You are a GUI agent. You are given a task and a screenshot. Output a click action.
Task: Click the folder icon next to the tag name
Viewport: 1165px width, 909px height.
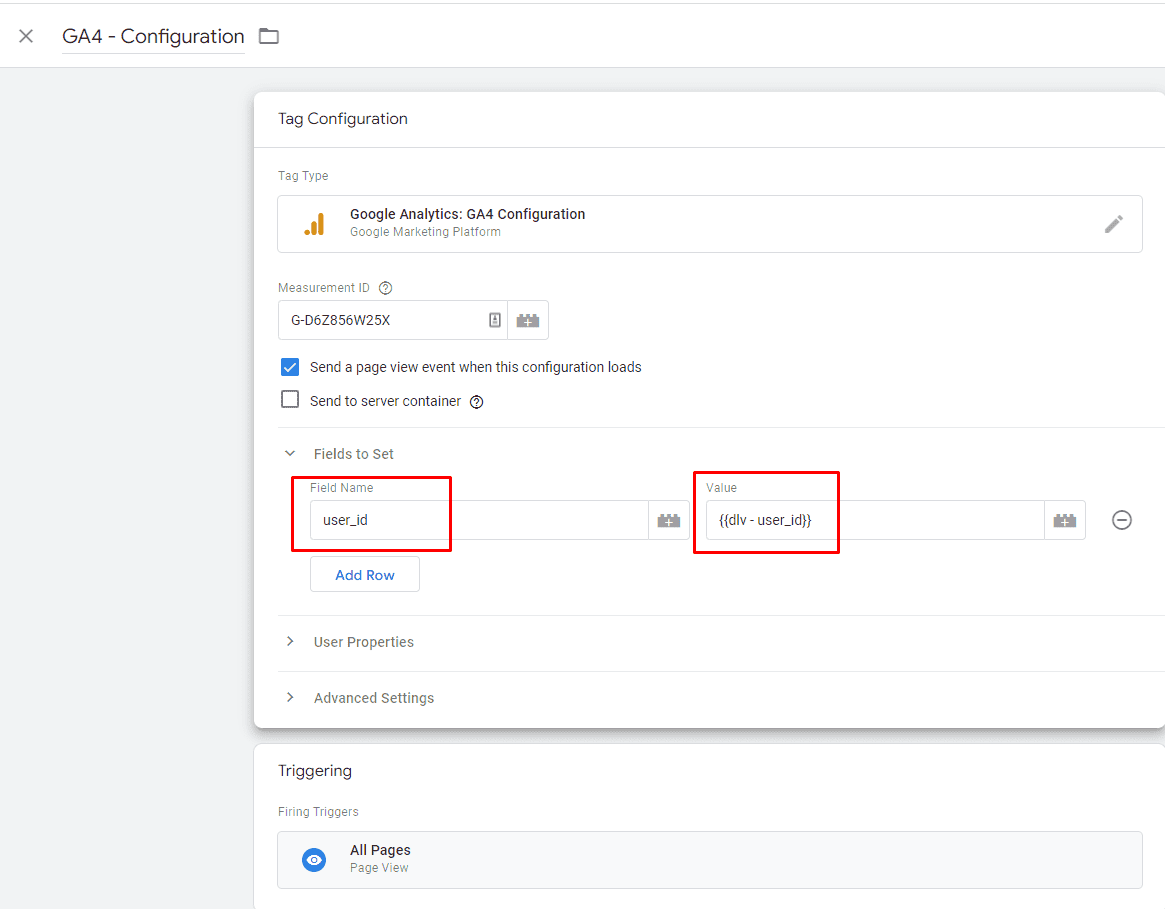(x=268, y=34)
